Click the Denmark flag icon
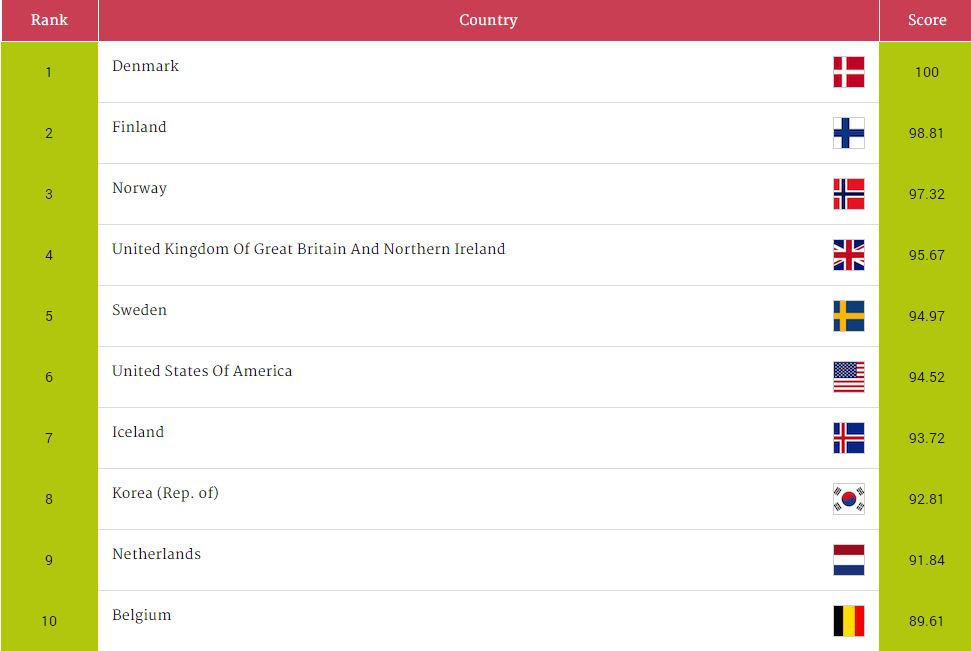 point(848,72)
